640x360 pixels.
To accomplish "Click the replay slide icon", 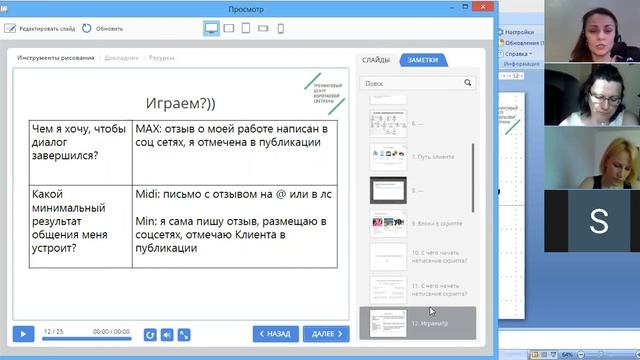I will pyautogui.click(x=150, y=335).
